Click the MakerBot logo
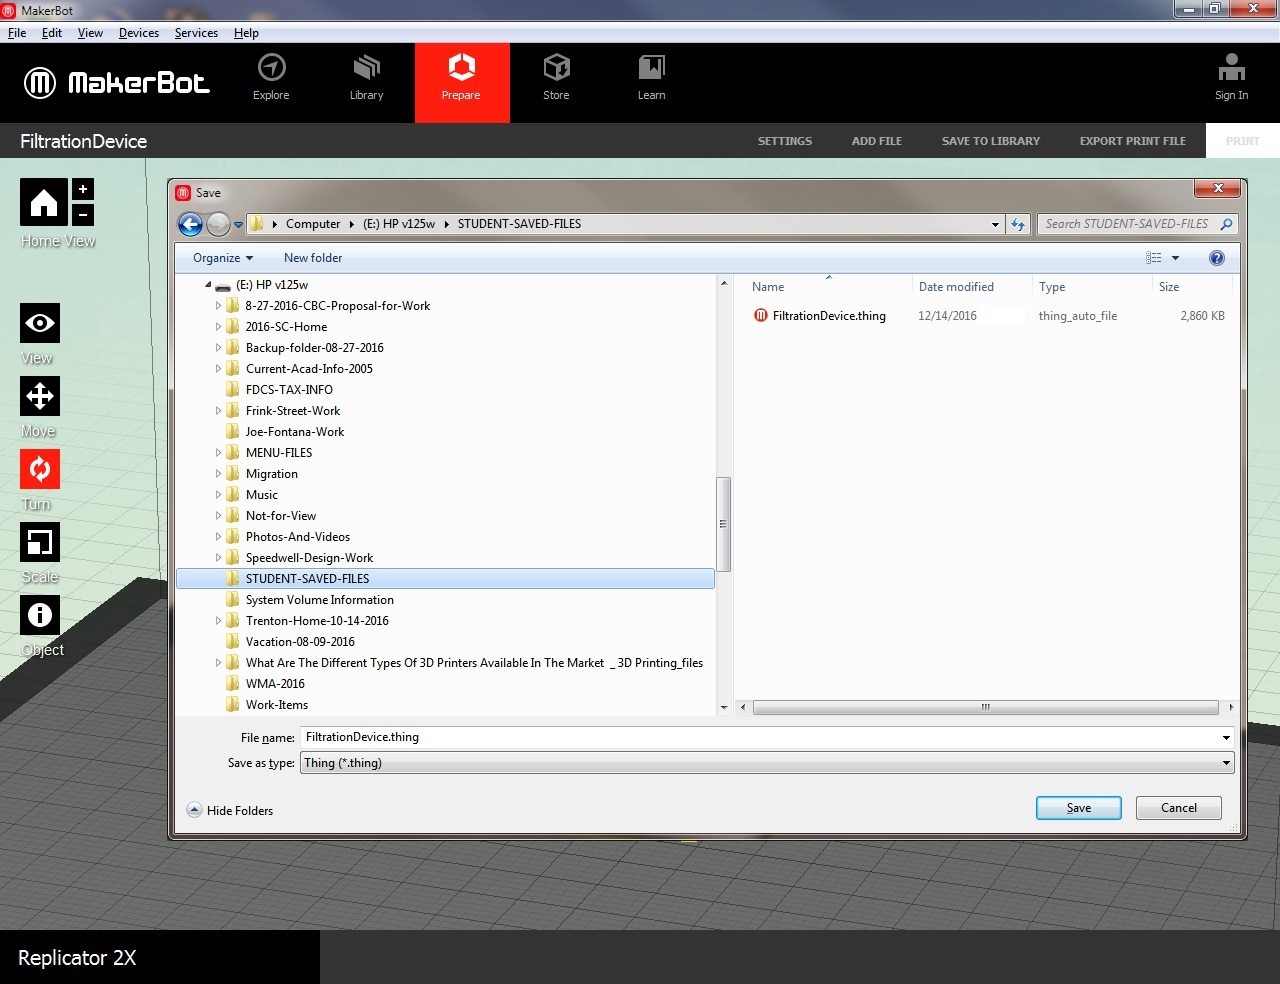 (x=117, y=82)
